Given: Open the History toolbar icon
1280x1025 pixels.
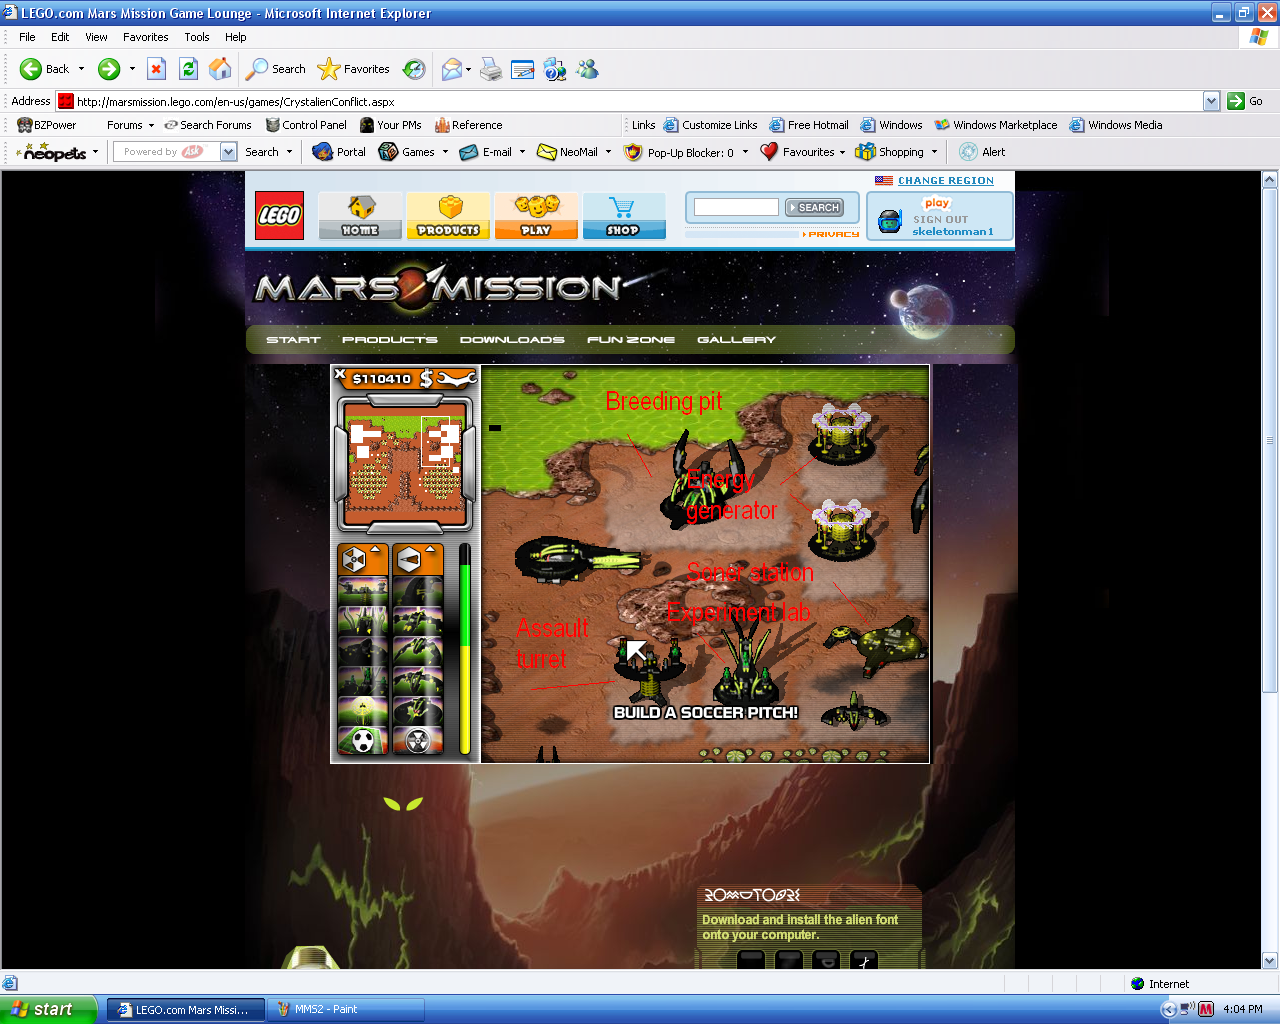Looking at the screenshot, I should click(x=414, y=69).
